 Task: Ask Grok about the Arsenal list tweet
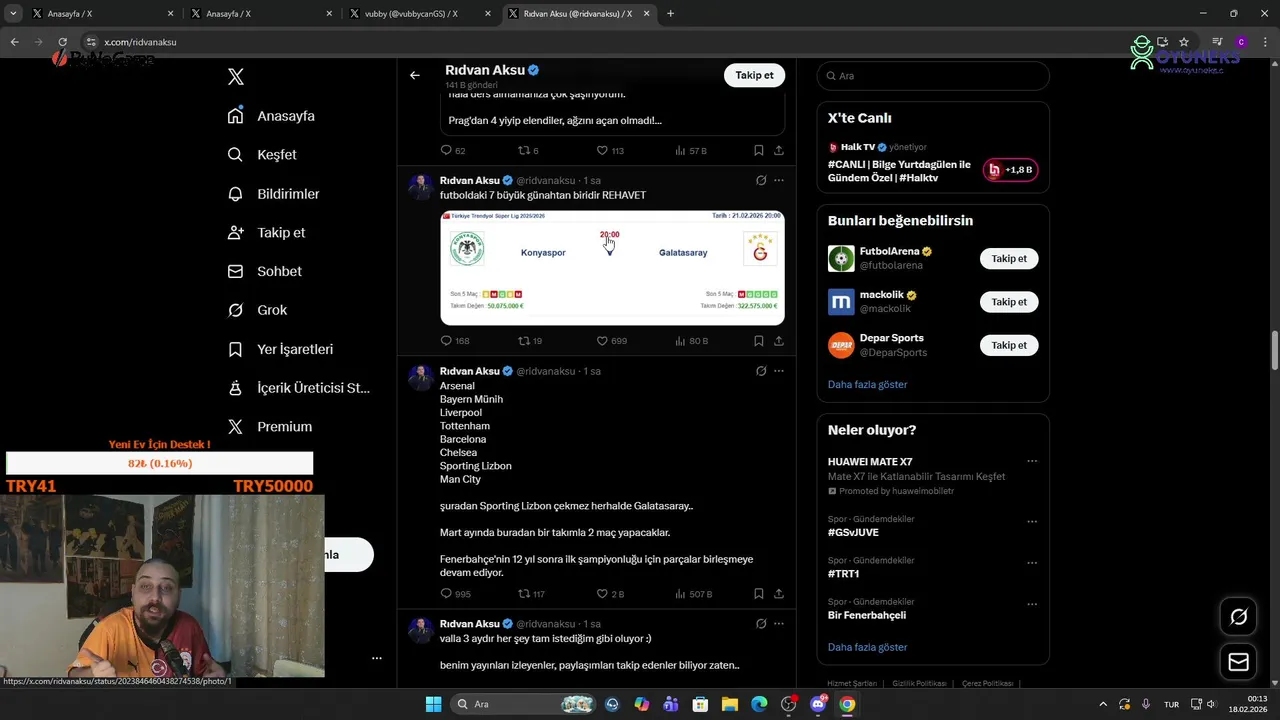761,371
